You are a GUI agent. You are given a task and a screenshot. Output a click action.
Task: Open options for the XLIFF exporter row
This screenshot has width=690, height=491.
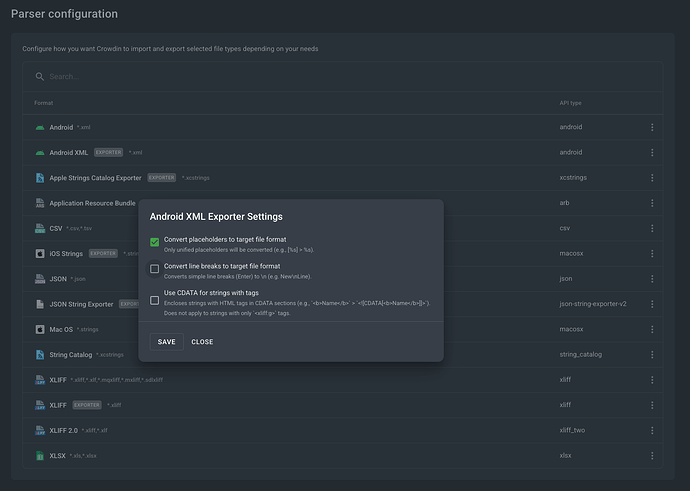652,405
